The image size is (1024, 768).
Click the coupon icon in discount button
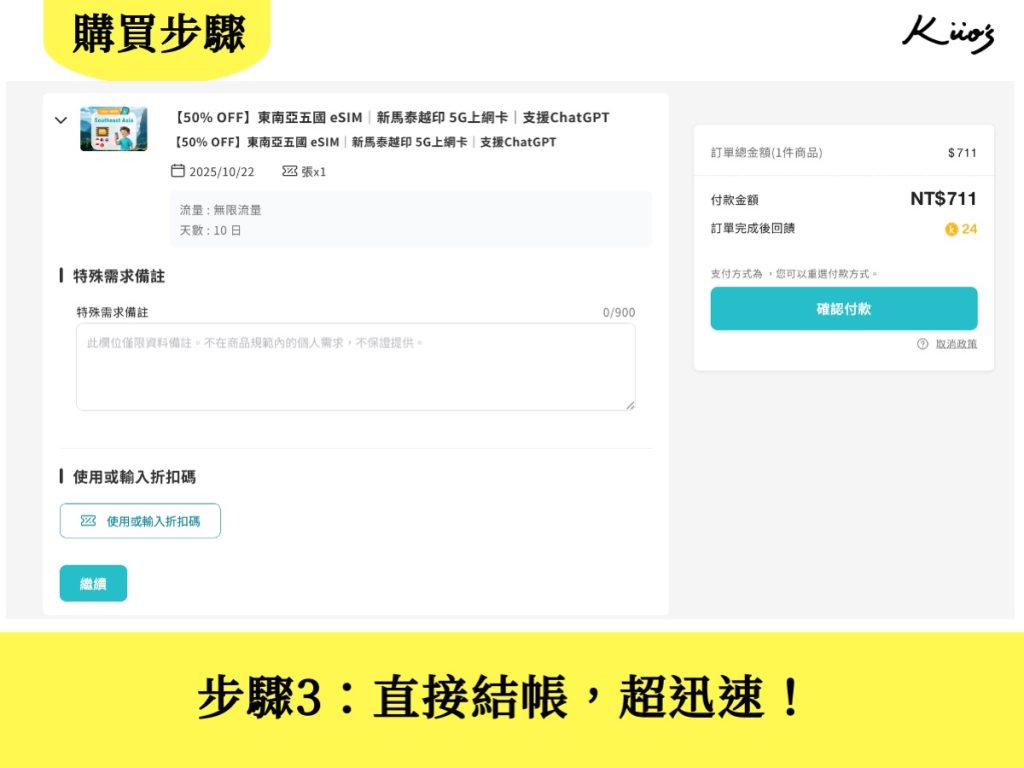[x=88, y=521]
